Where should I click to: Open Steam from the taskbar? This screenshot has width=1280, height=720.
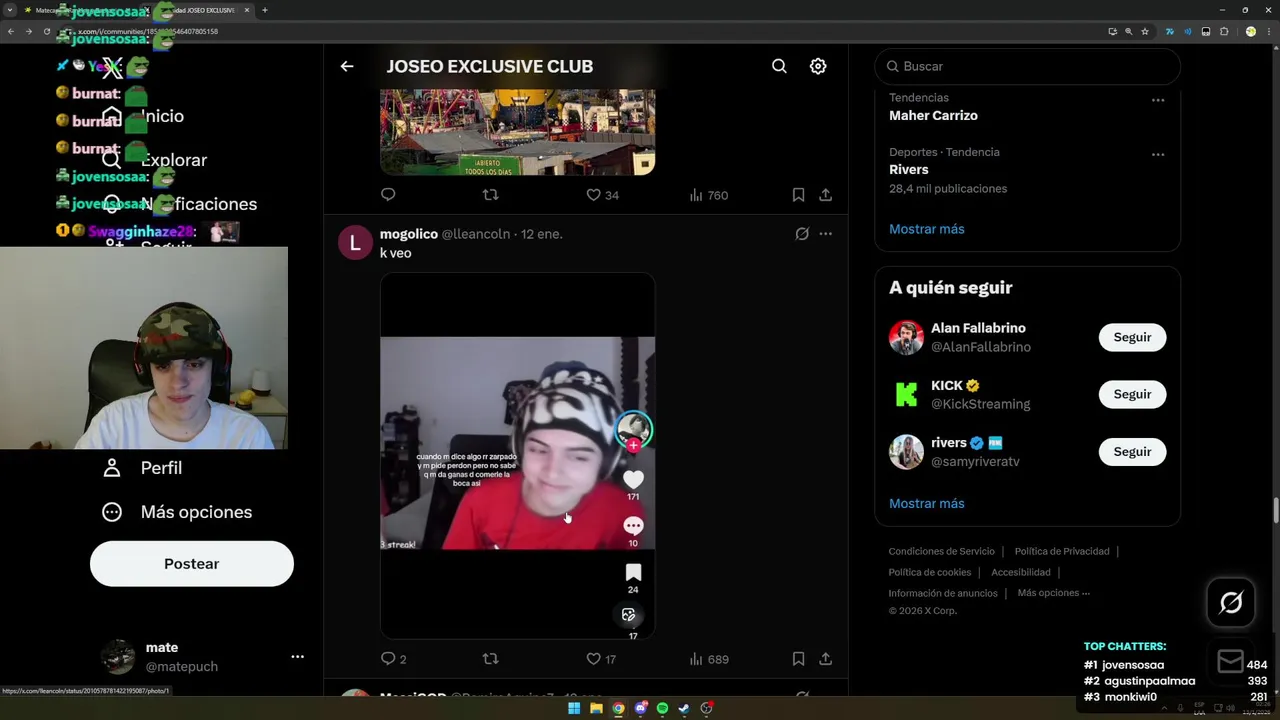coord(684,708)
